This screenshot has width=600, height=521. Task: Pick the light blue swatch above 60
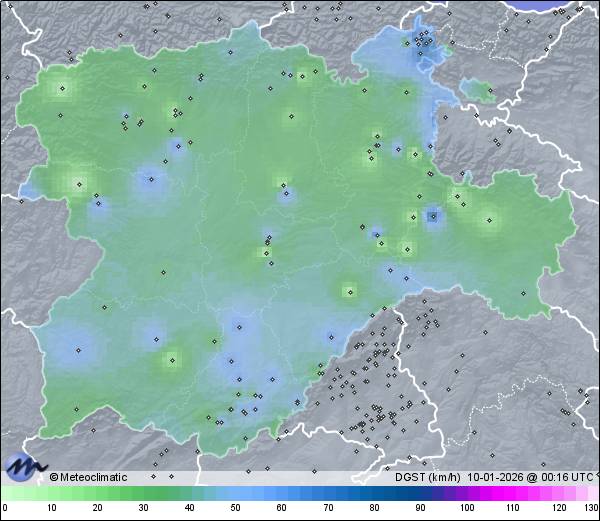pyautogui.click(x=281, y=493)
